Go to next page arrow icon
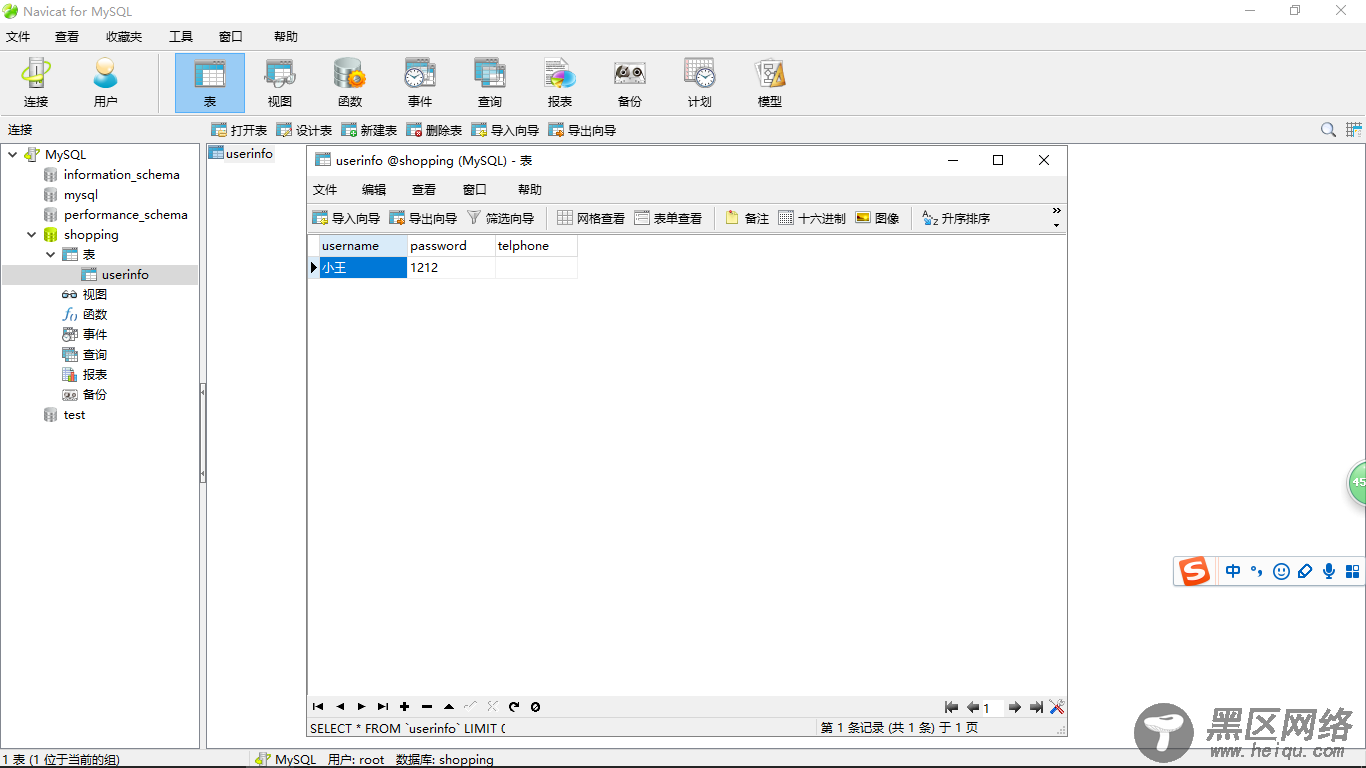Image resolution: width=1366 pixels, height=768 pixels. coord(1015,707)
